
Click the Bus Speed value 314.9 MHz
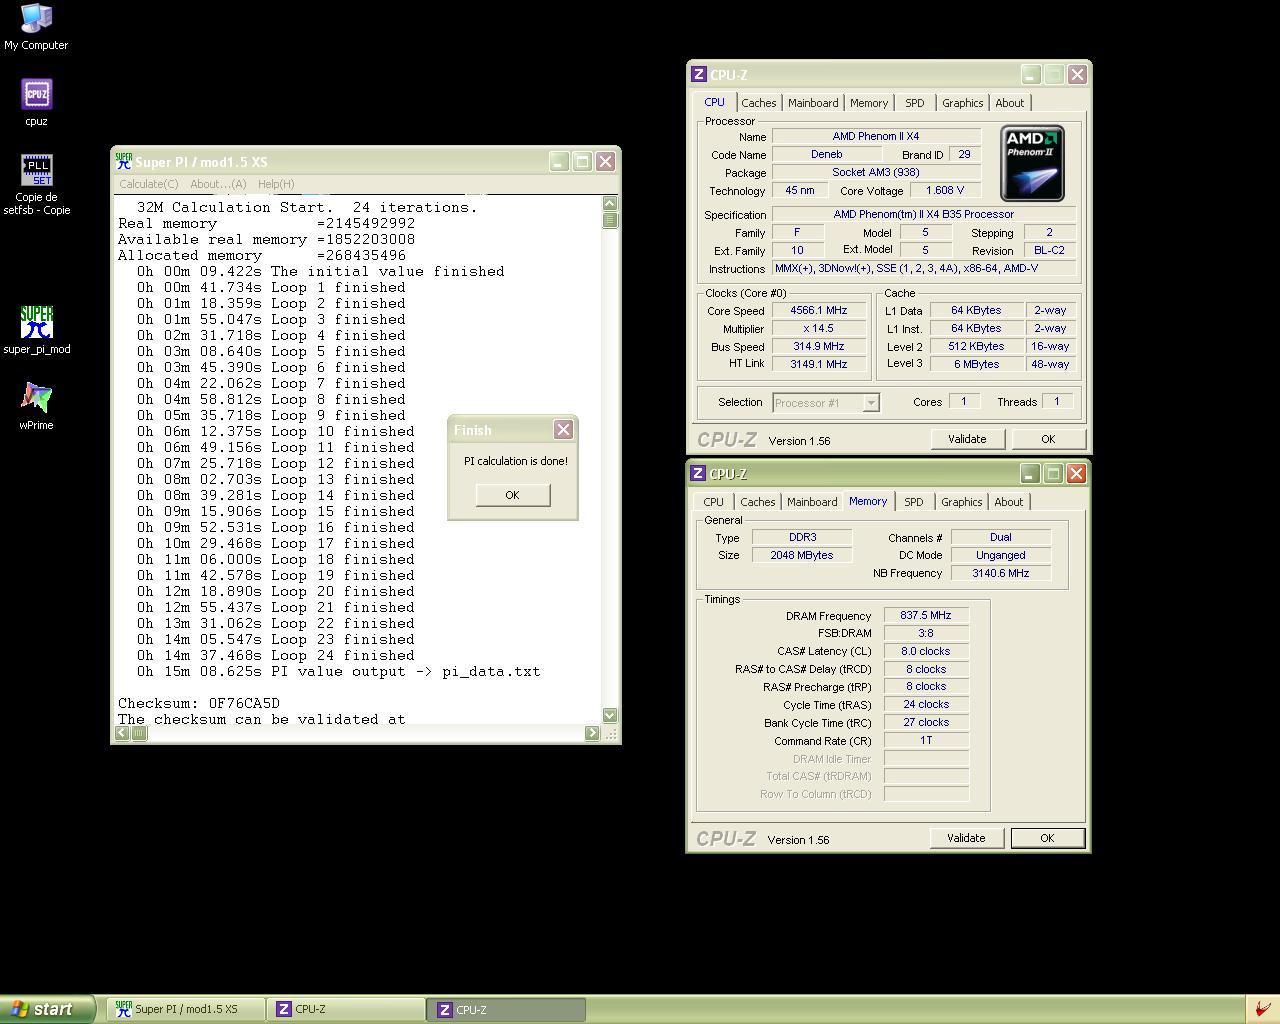[x=818, y=346]
